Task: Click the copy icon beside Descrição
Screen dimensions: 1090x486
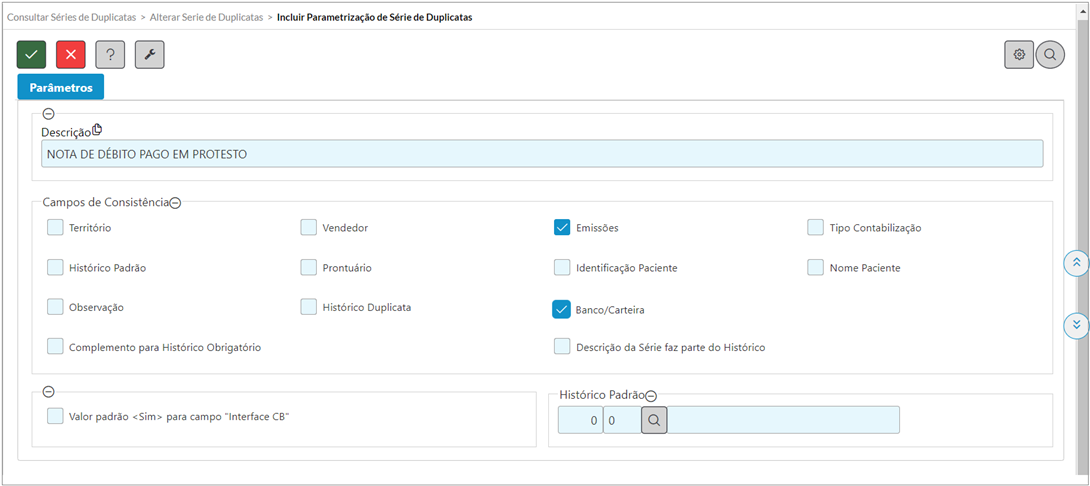Action: tap(97, 129)
